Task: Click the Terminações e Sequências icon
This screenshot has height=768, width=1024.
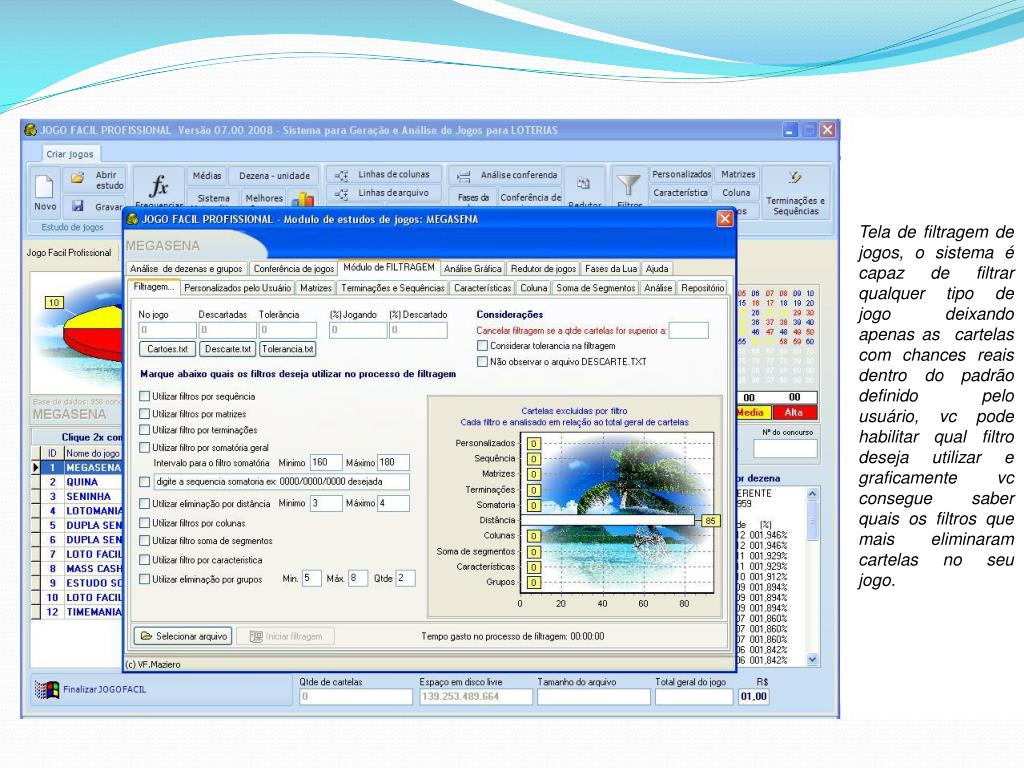Action: point(795,178)
